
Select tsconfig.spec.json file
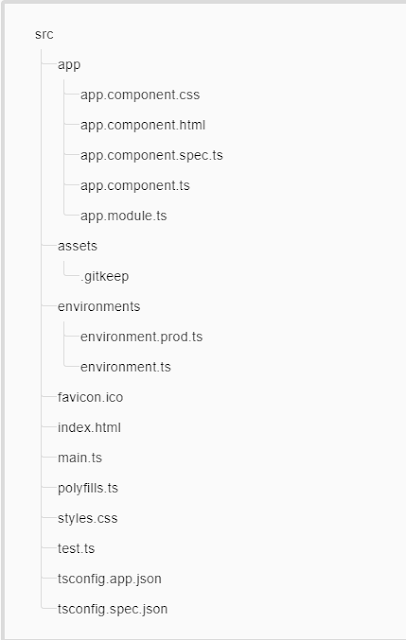click(113, 609)
